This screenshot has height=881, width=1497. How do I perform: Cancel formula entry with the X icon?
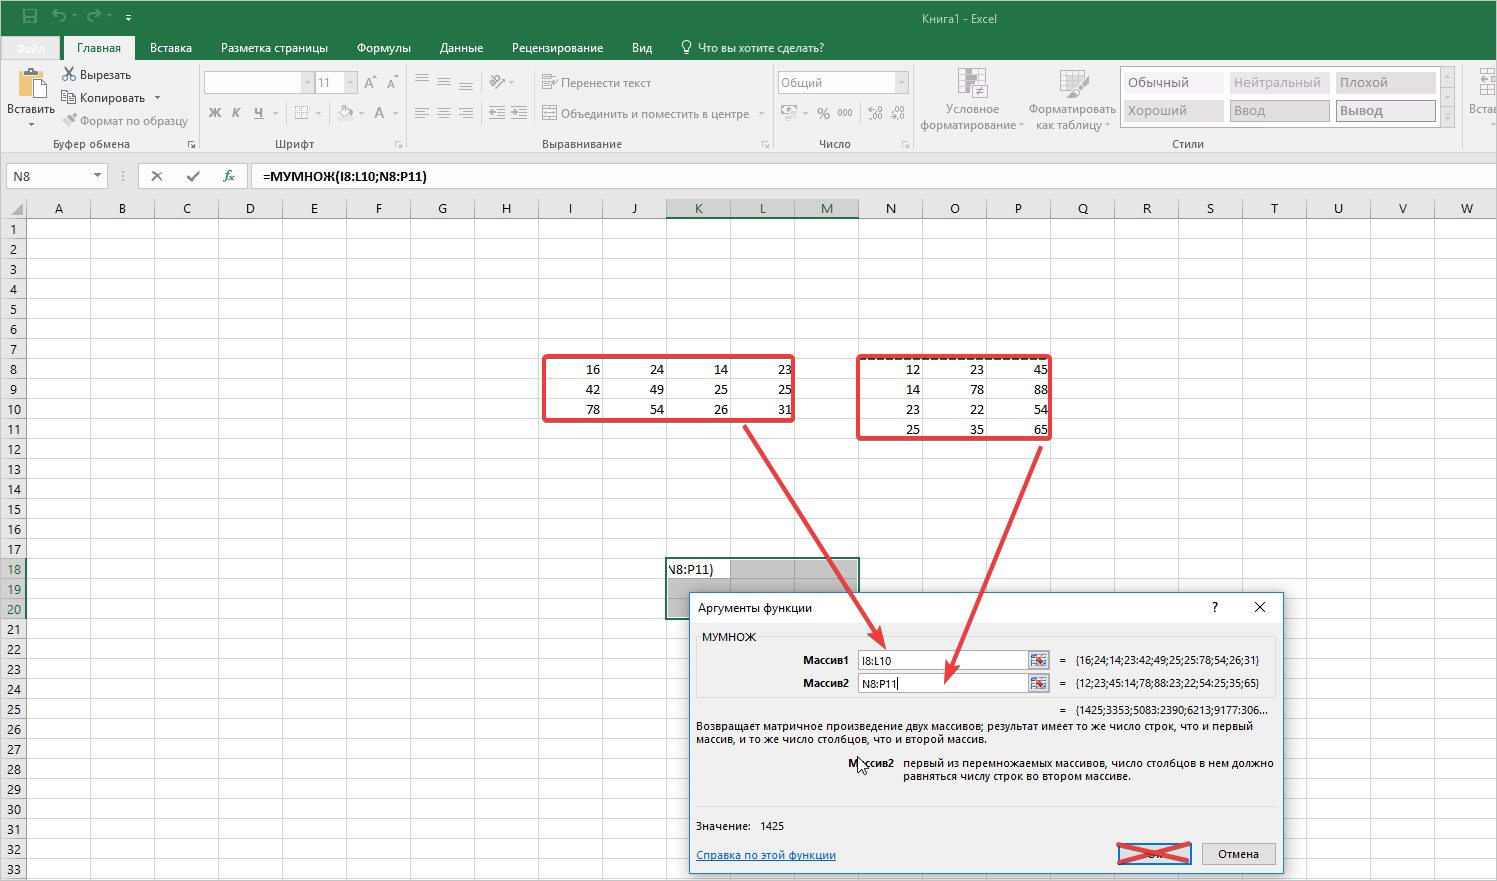(157, 176)
